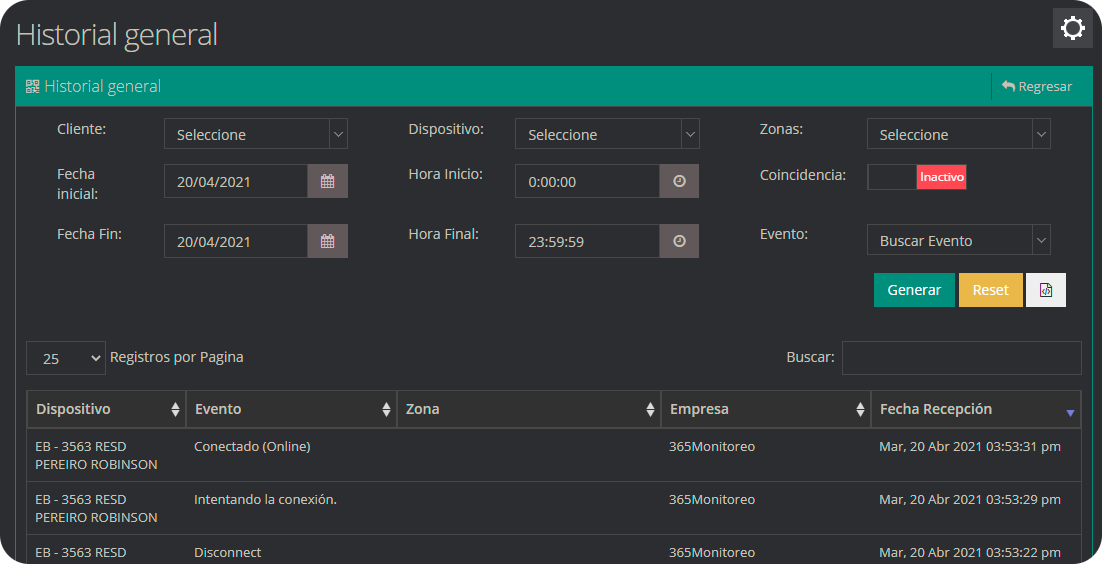Screen dimensions: 1102x564
Task: Click the yellow Reset button
Action: pyautogui.click(x=990, y=290)
